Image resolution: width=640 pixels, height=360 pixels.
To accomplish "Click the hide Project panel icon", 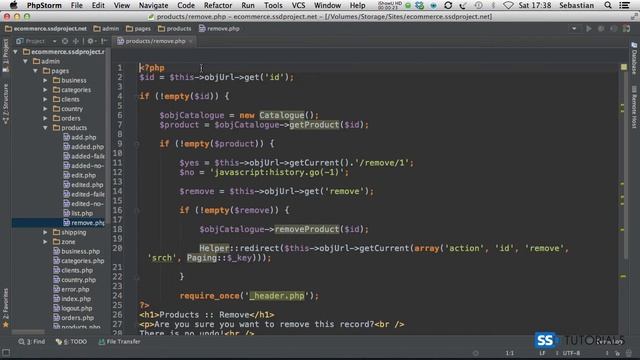I will pyautogui.click(x=104, y=41).
